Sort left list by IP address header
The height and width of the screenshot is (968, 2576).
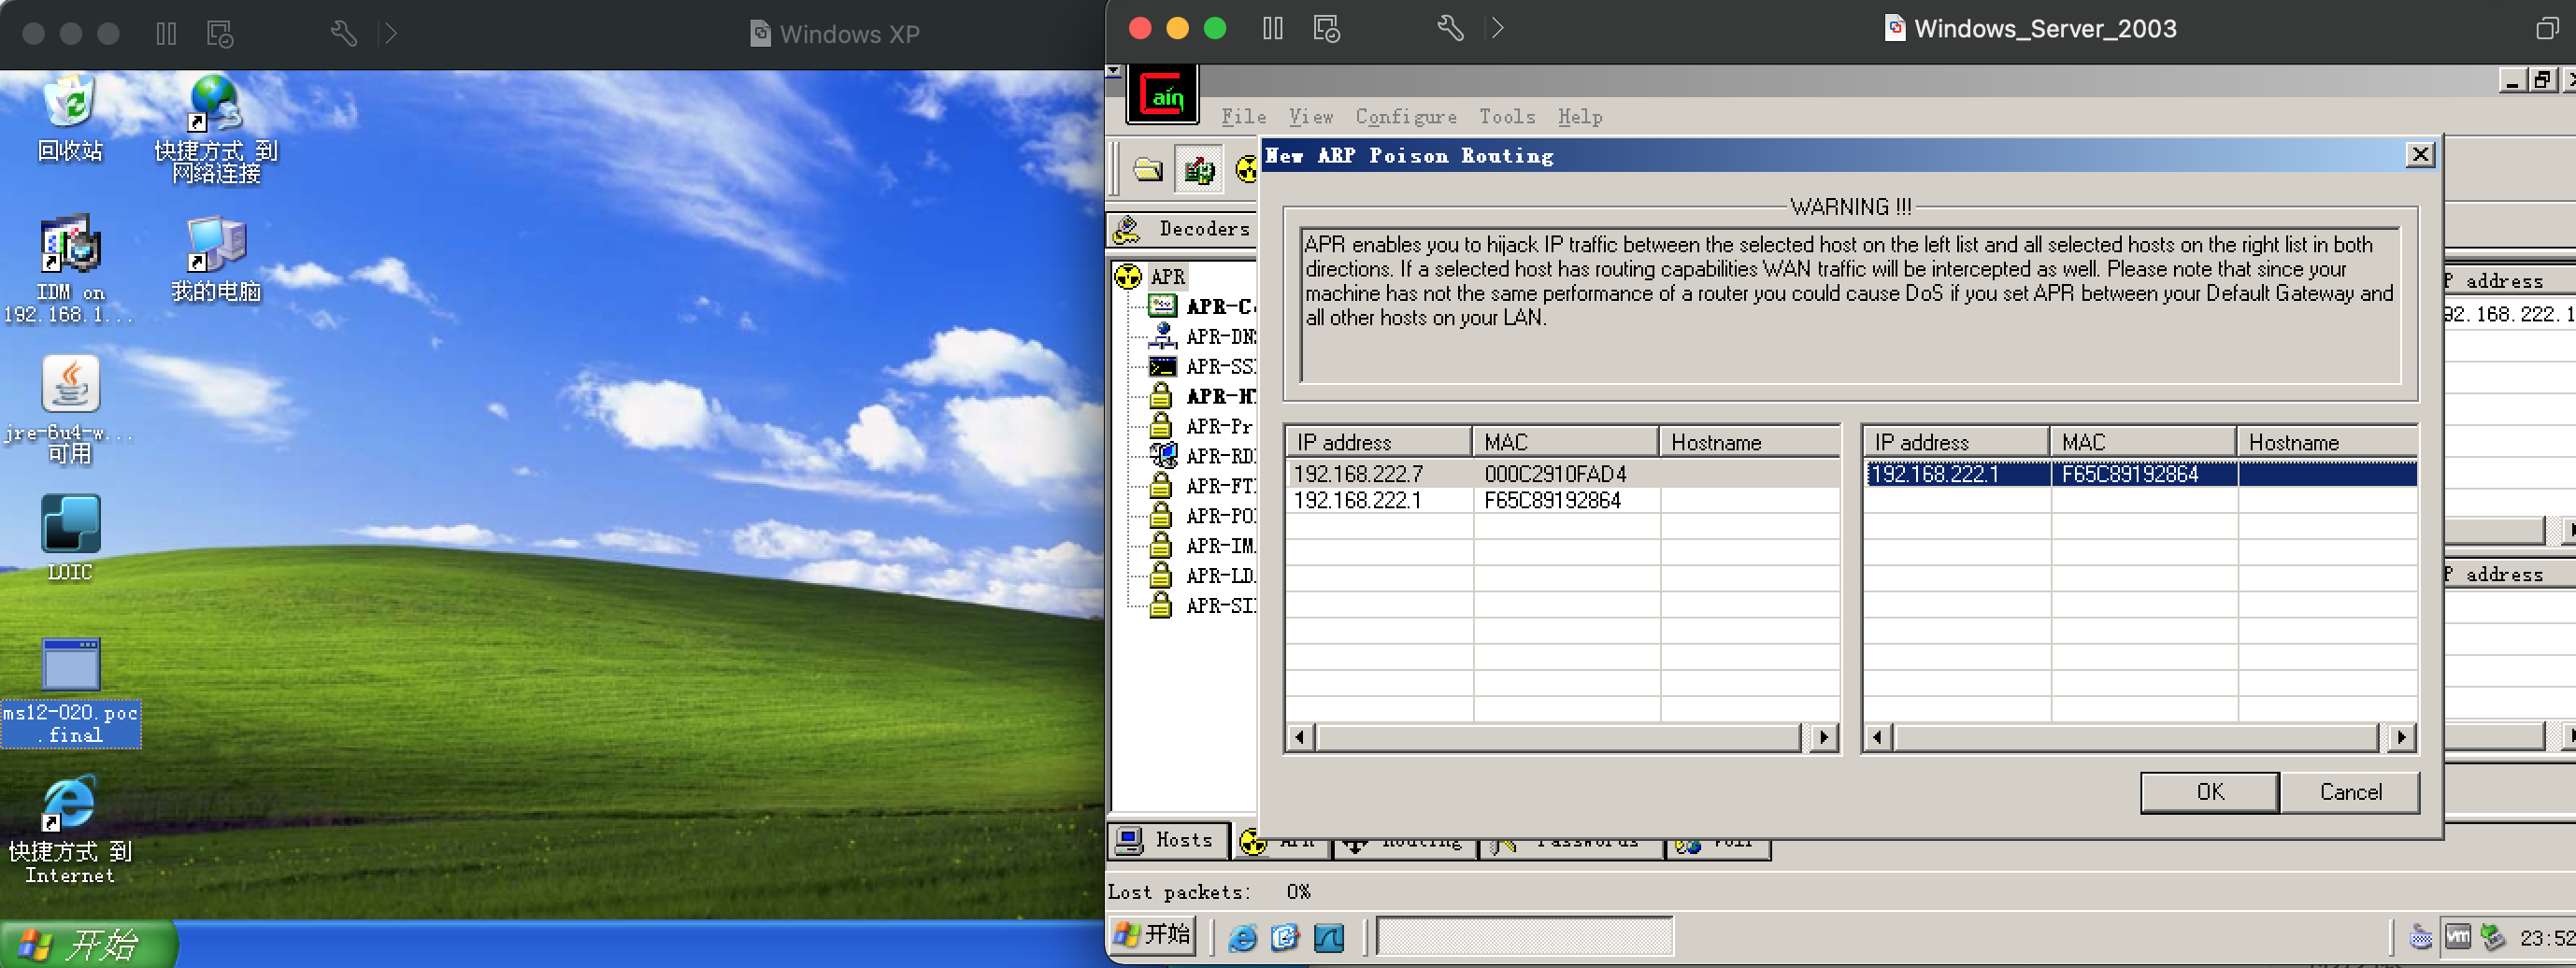(1378, 442)
